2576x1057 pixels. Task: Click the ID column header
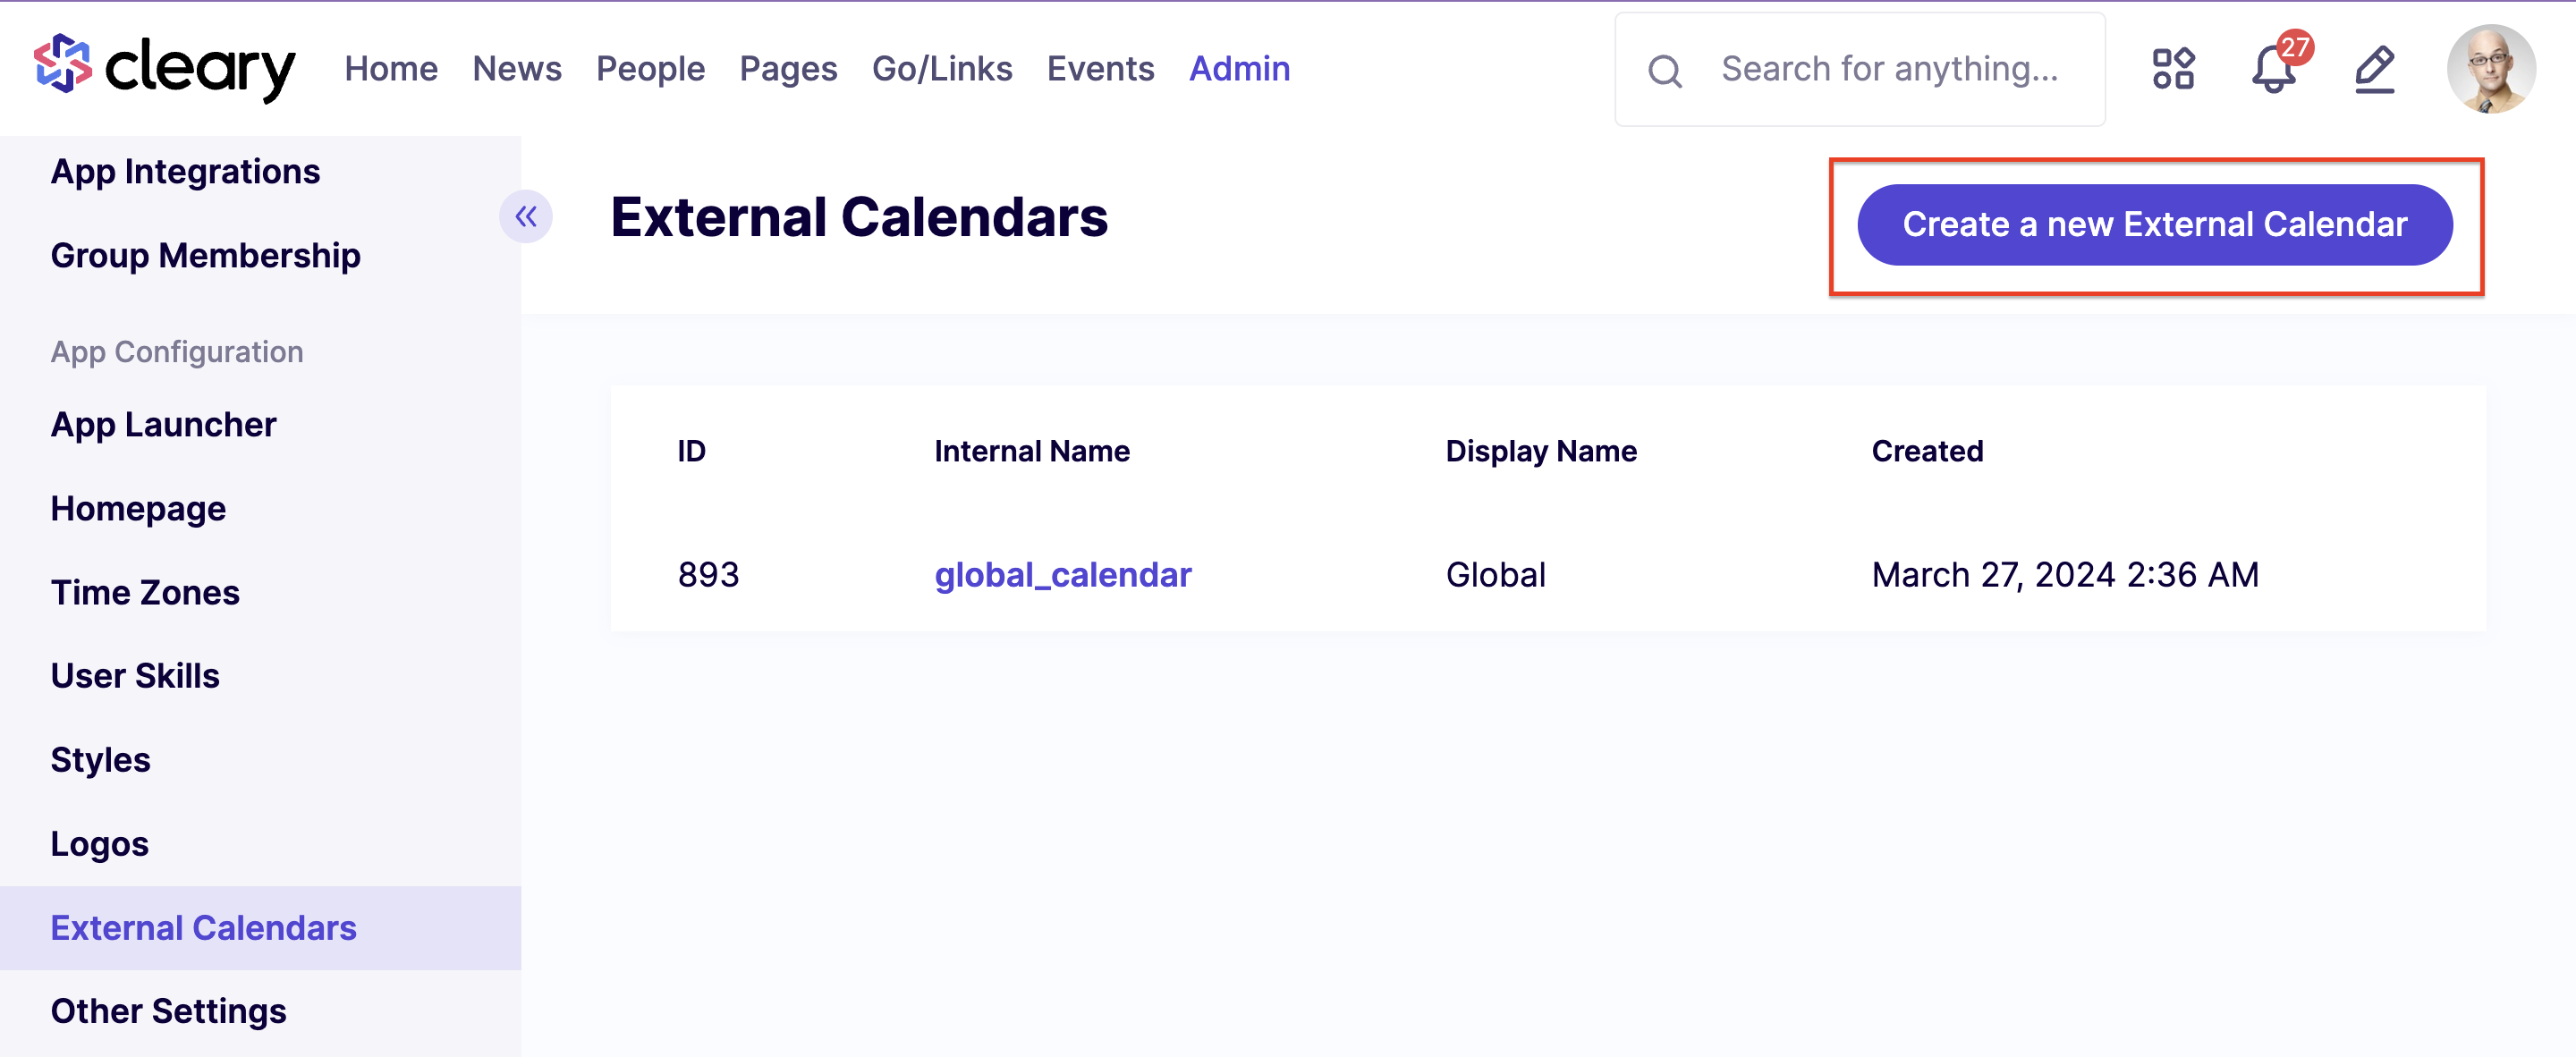[x=692, y=450]
